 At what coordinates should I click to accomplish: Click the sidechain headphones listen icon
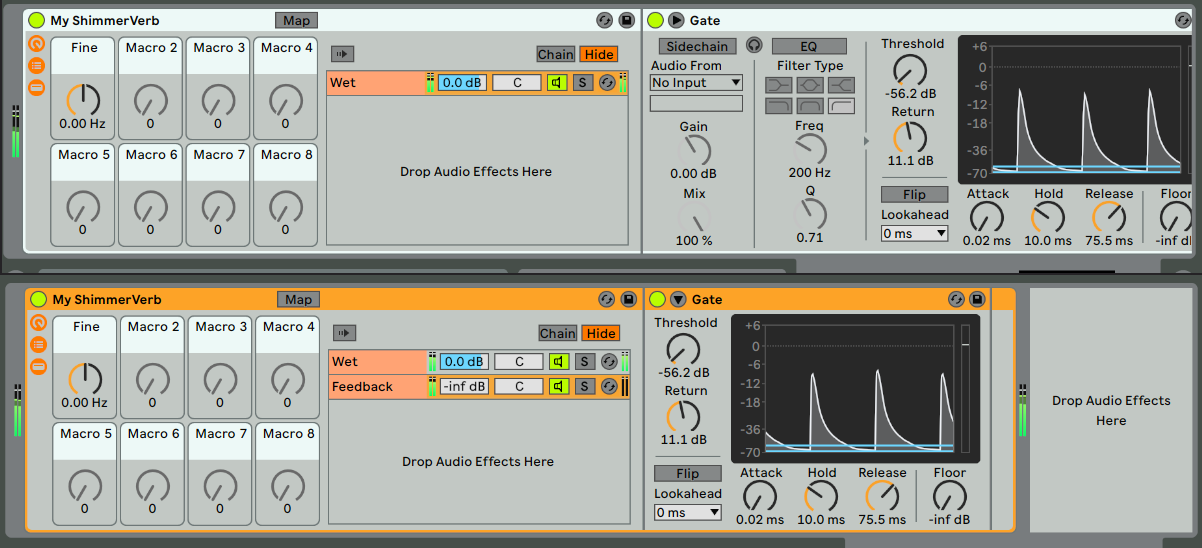754,46
